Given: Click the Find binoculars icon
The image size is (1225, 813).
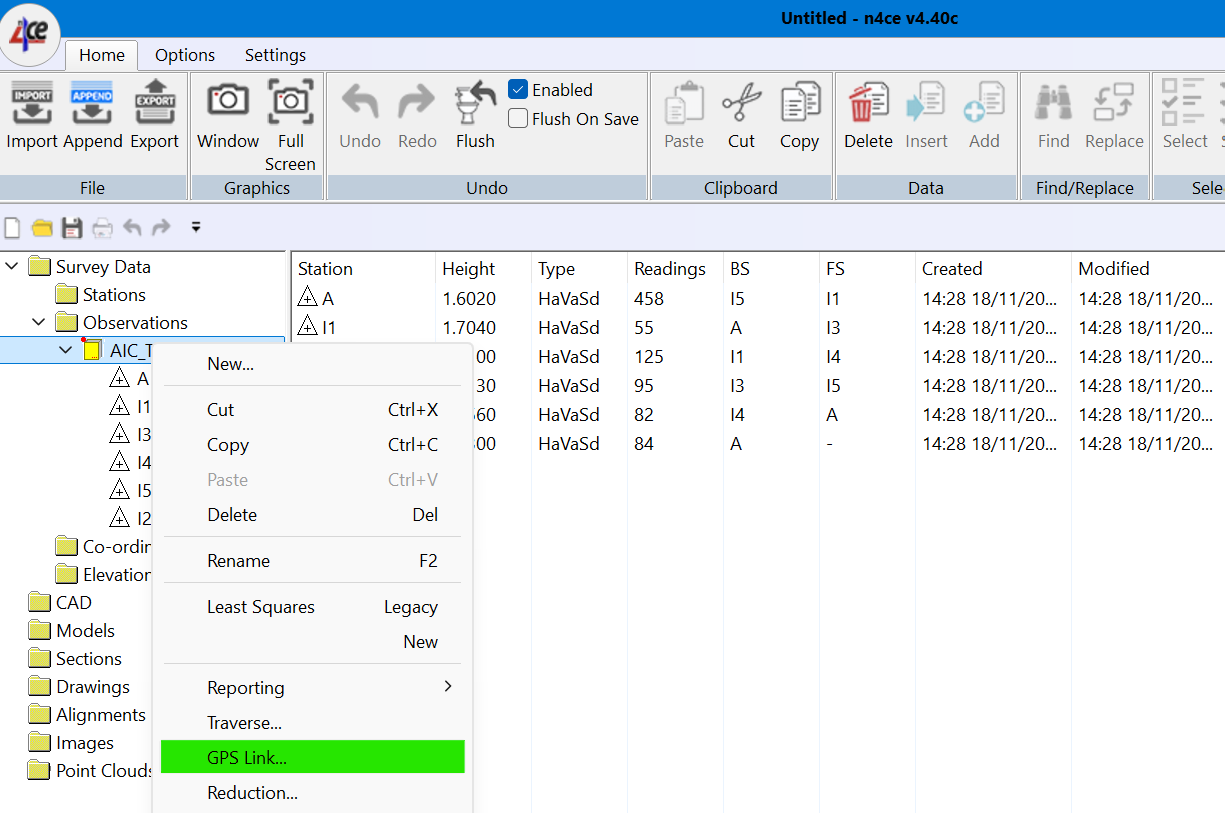Looking at the screenshot, I should [x=1054, y=101].
